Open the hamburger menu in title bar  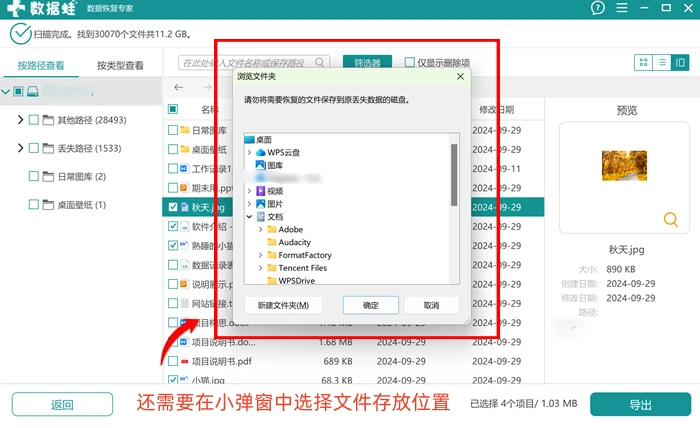tap(622, 8)
